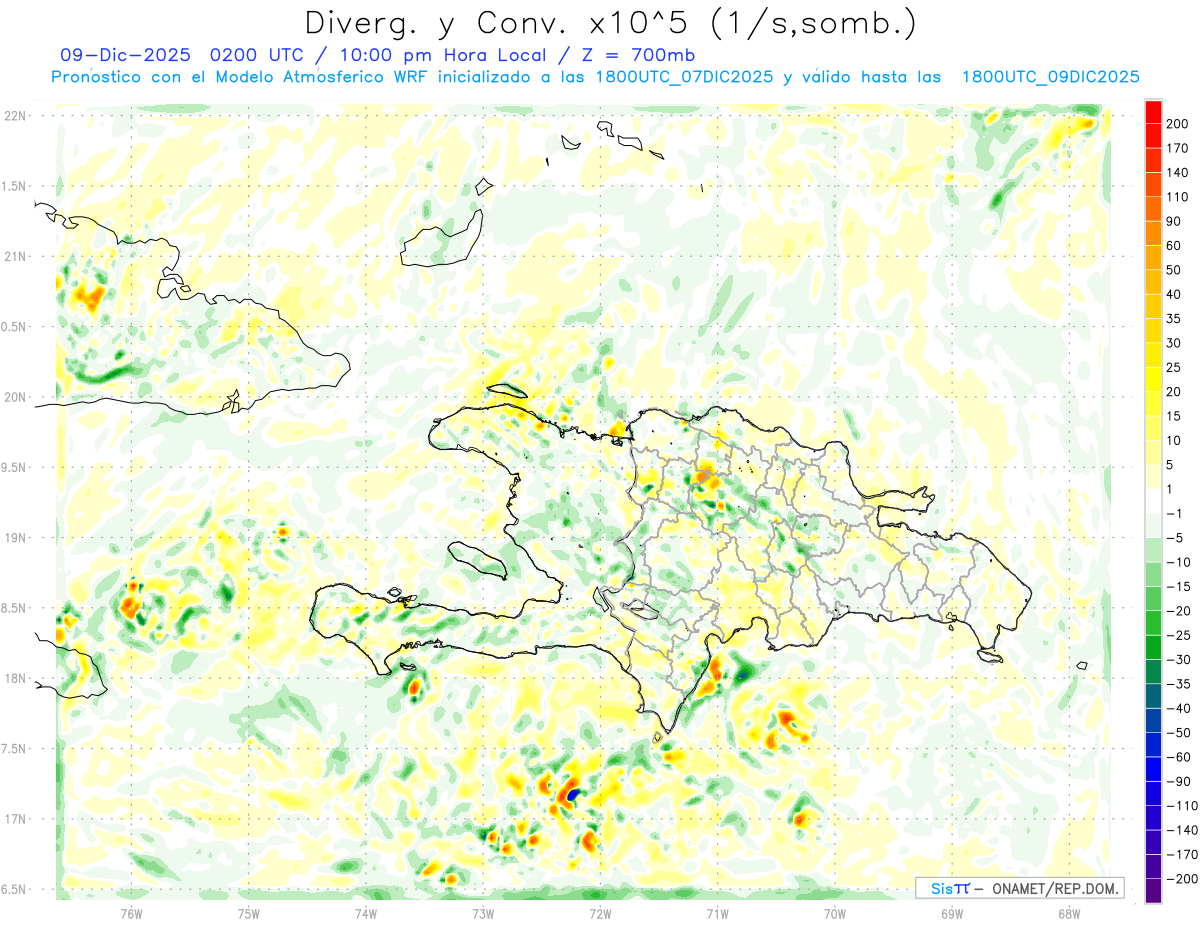The height and width of the screenshot is (927, 1200).
Task: Click the red colorbar segment above 200
Action: (x=1153, y=111)
